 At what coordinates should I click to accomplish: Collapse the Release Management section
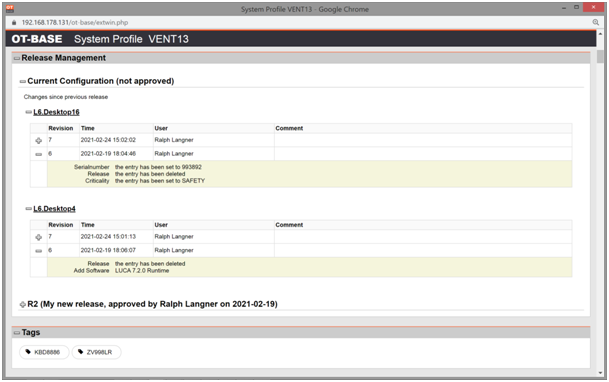pyautogui.click(x=17, y=58)
